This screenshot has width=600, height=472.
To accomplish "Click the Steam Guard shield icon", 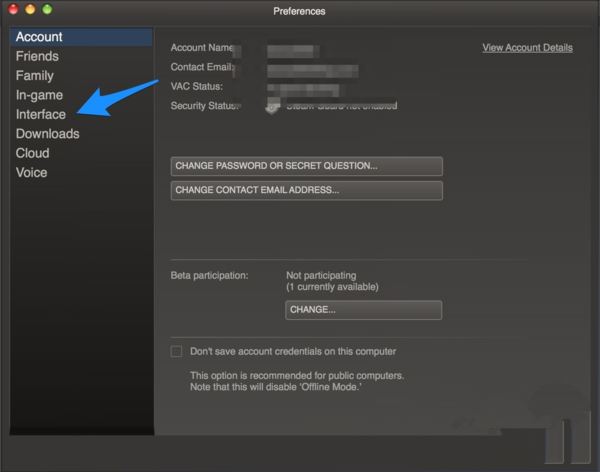I will tap(272, 107).
